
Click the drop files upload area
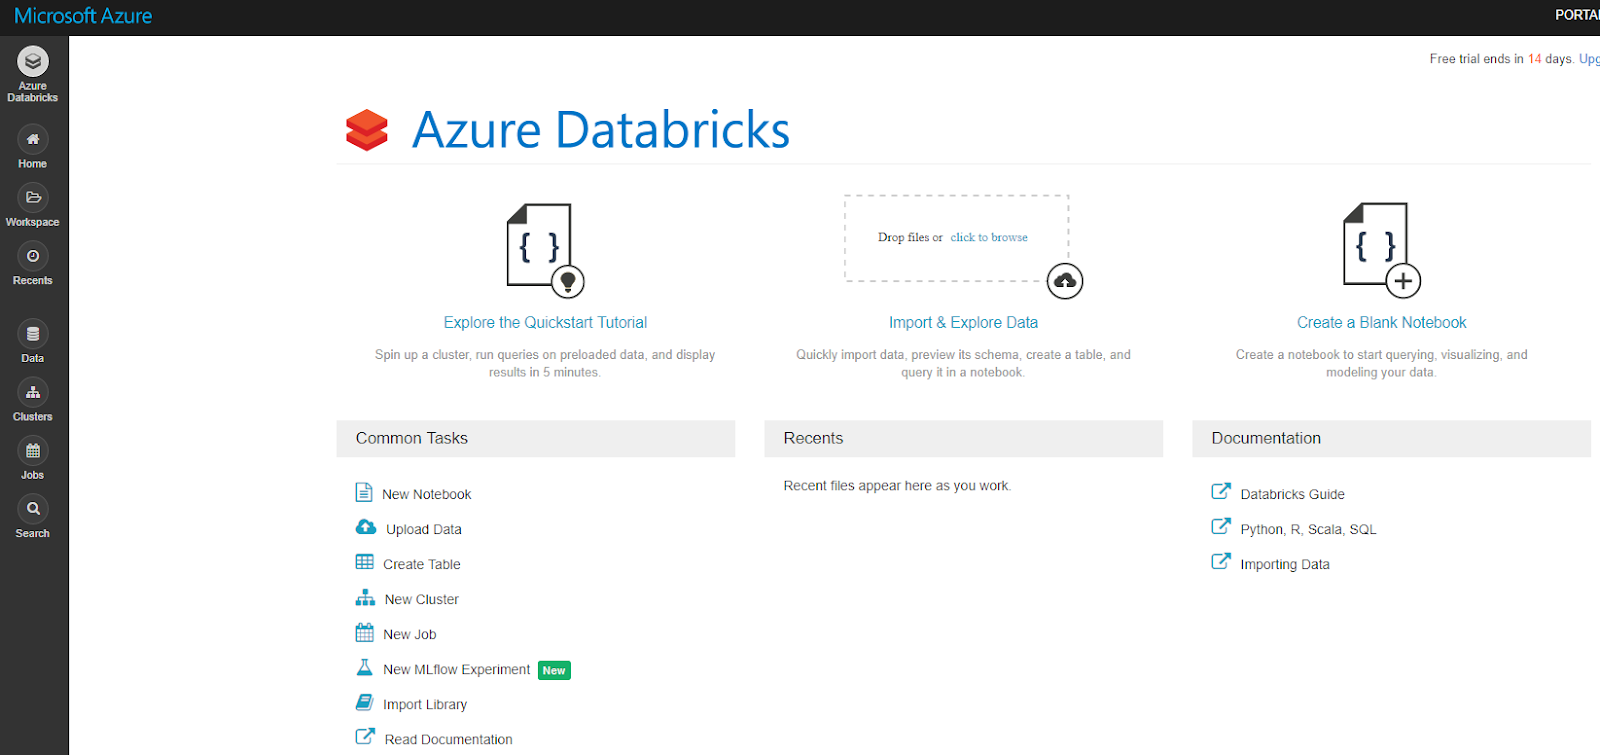pyautogui.click(x=956, y=238)
